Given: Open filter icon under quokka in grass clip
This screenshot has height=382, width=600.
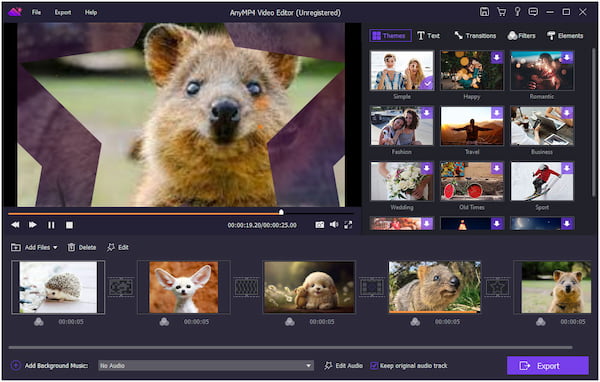Looking at the screenshot, I should point(415,322).
